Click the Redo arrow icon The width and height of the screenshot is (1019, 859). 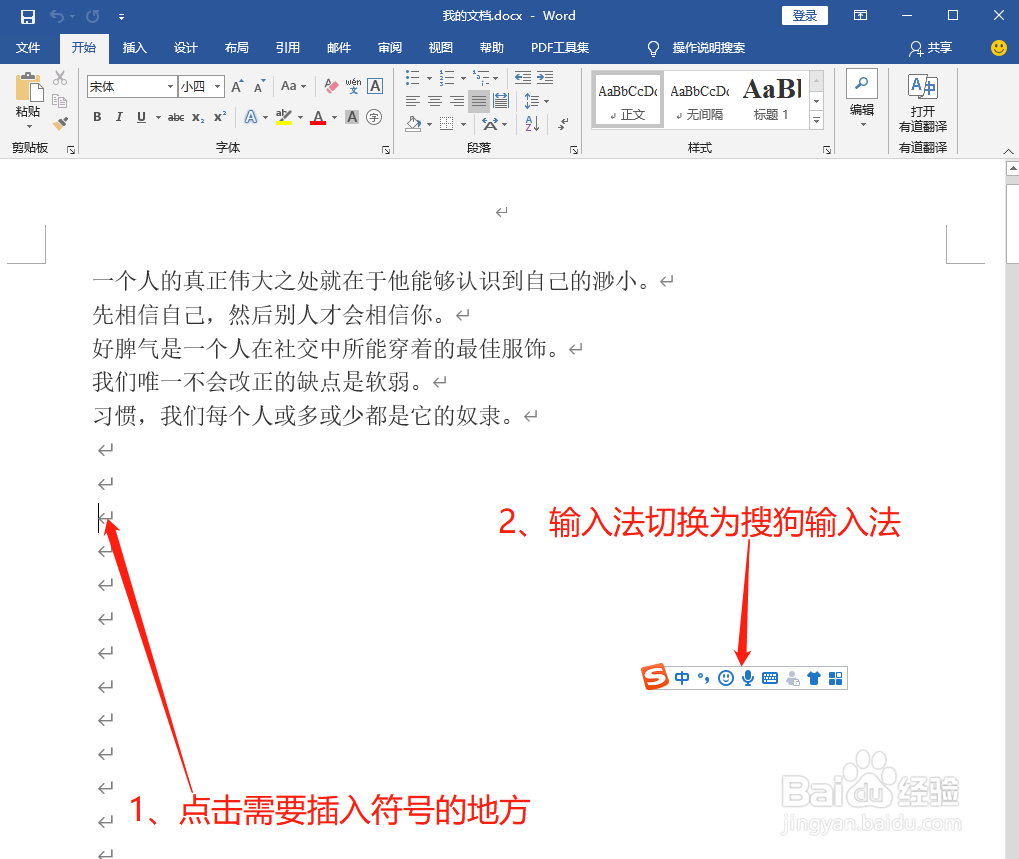92,16
